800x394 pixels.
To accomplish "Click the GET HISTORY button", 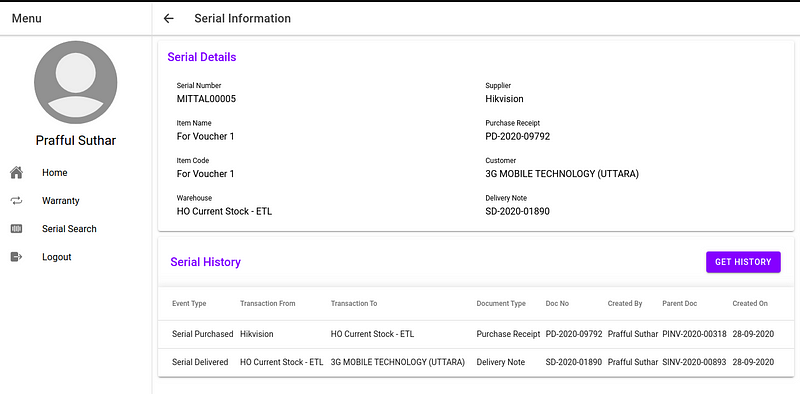I will 743,262.
